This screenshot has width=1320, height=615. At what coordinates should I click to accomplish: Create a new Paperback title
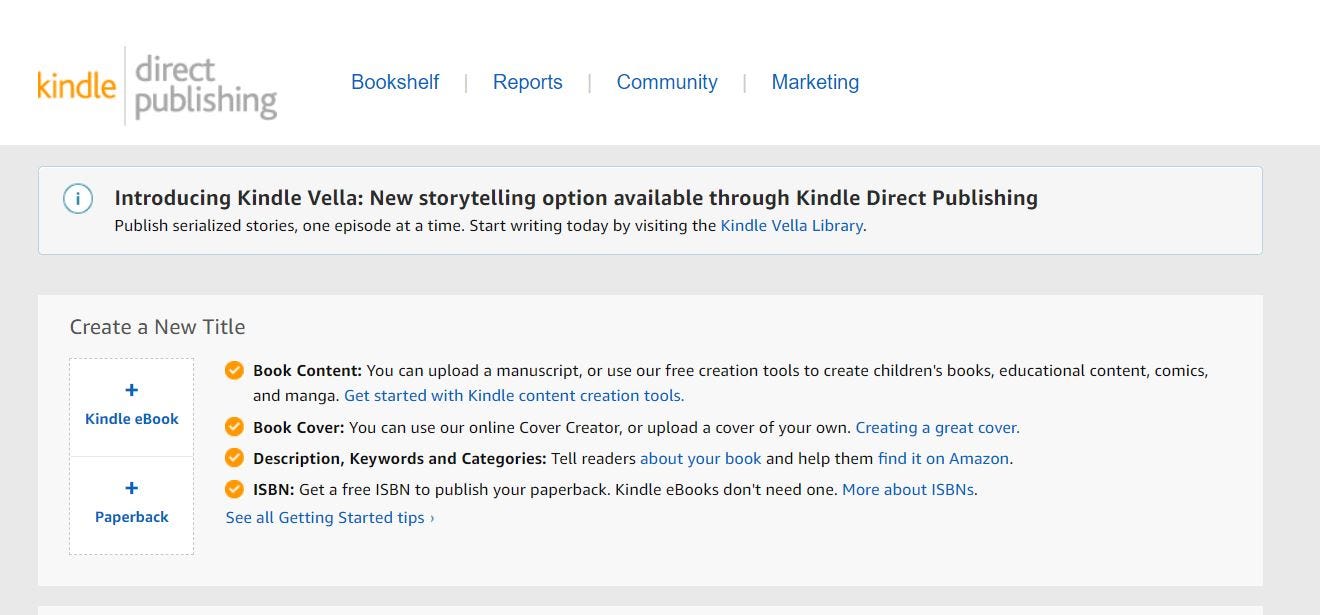click(132, 506)
